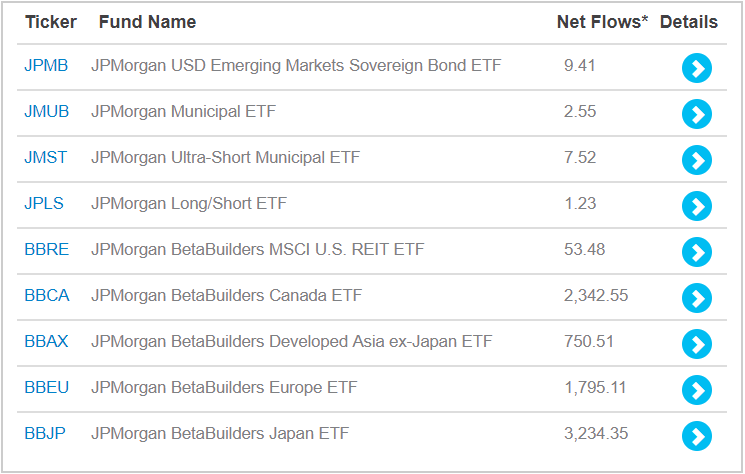Click details arrow beside JPLS fund
Screen dimensions: 745x474
click(696, 206)
